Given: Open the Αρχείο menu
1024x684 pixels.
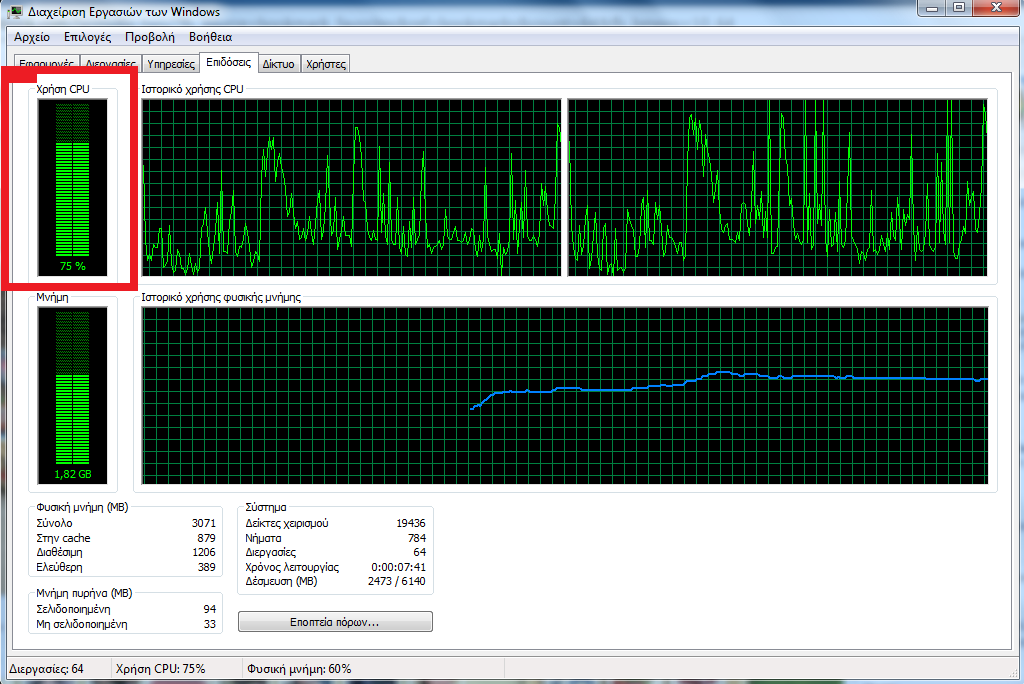Looking at the screenshot, I should coord(32,37).
